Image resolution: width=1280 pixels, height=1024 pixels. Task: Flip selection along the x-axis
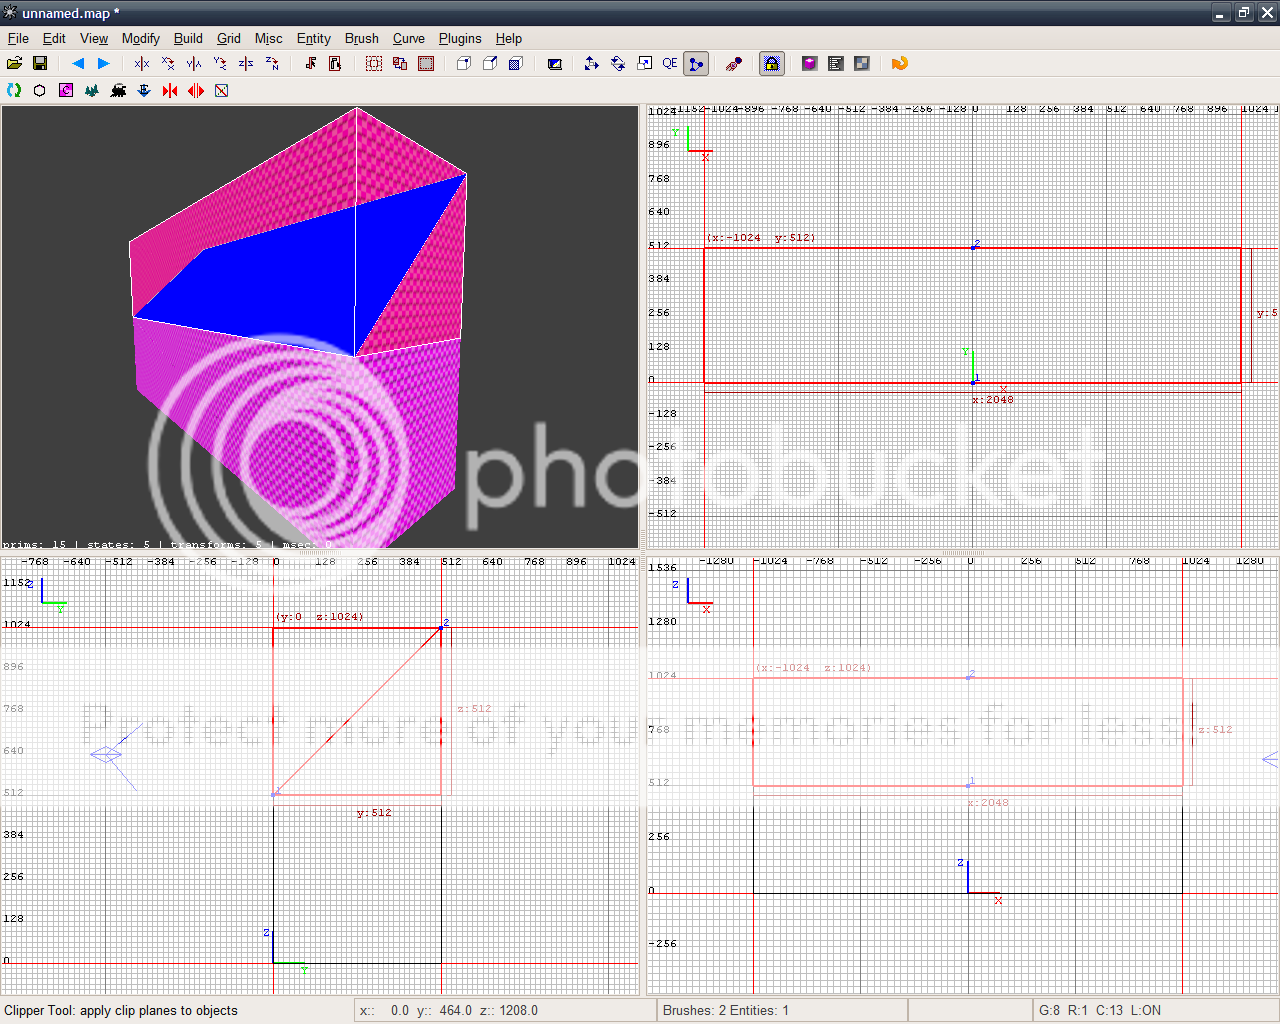142,63
